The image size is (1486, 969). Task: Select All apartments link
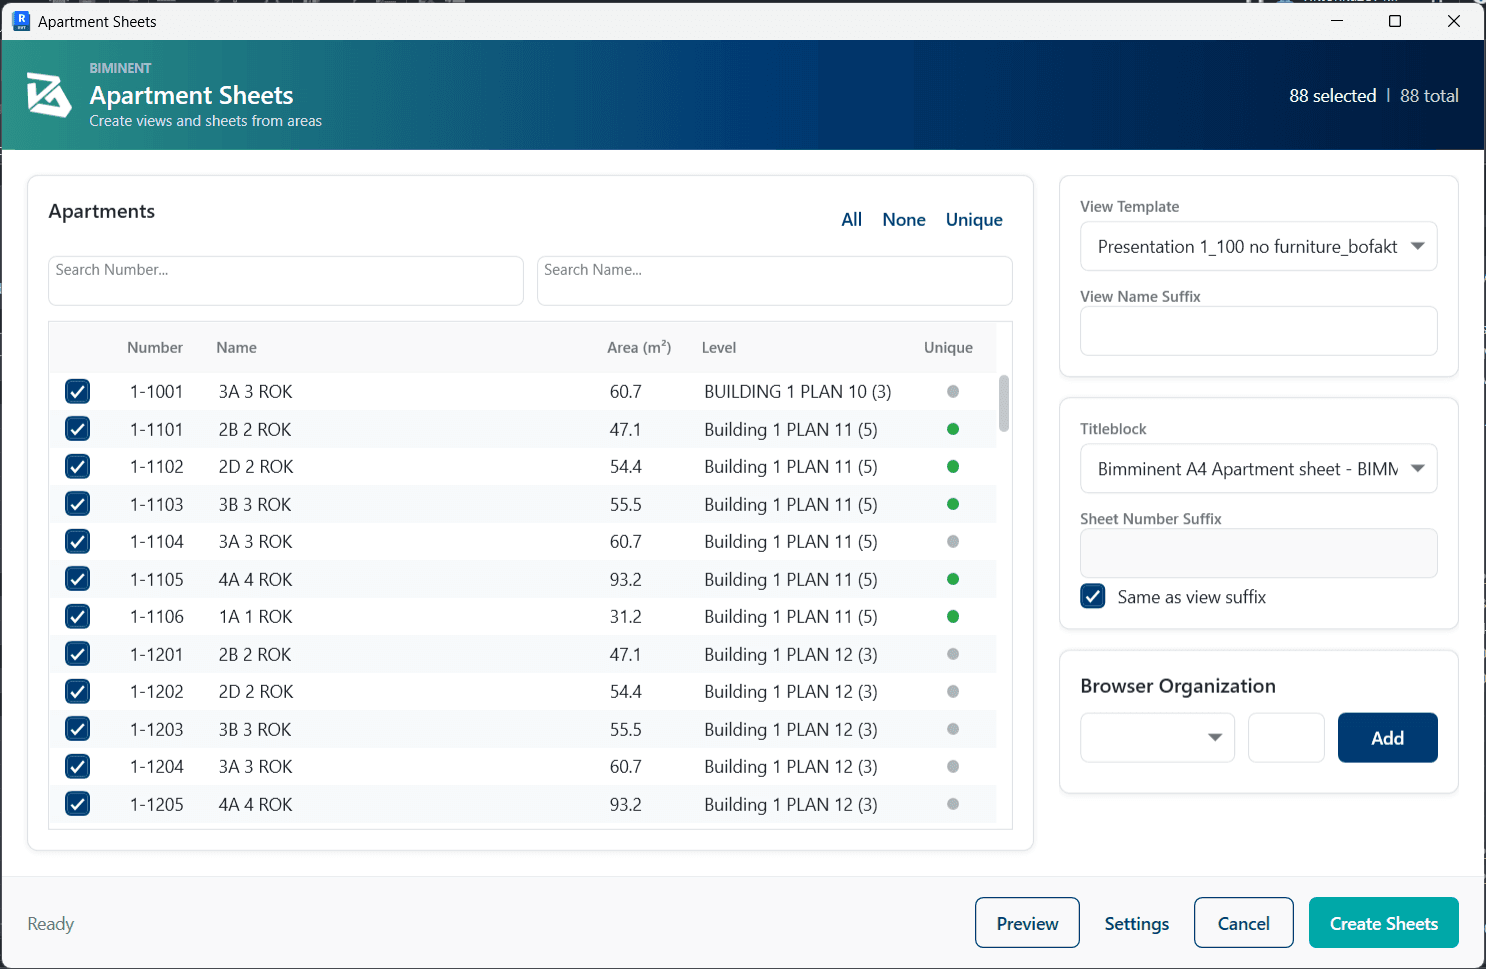click(x=851, y=219)
